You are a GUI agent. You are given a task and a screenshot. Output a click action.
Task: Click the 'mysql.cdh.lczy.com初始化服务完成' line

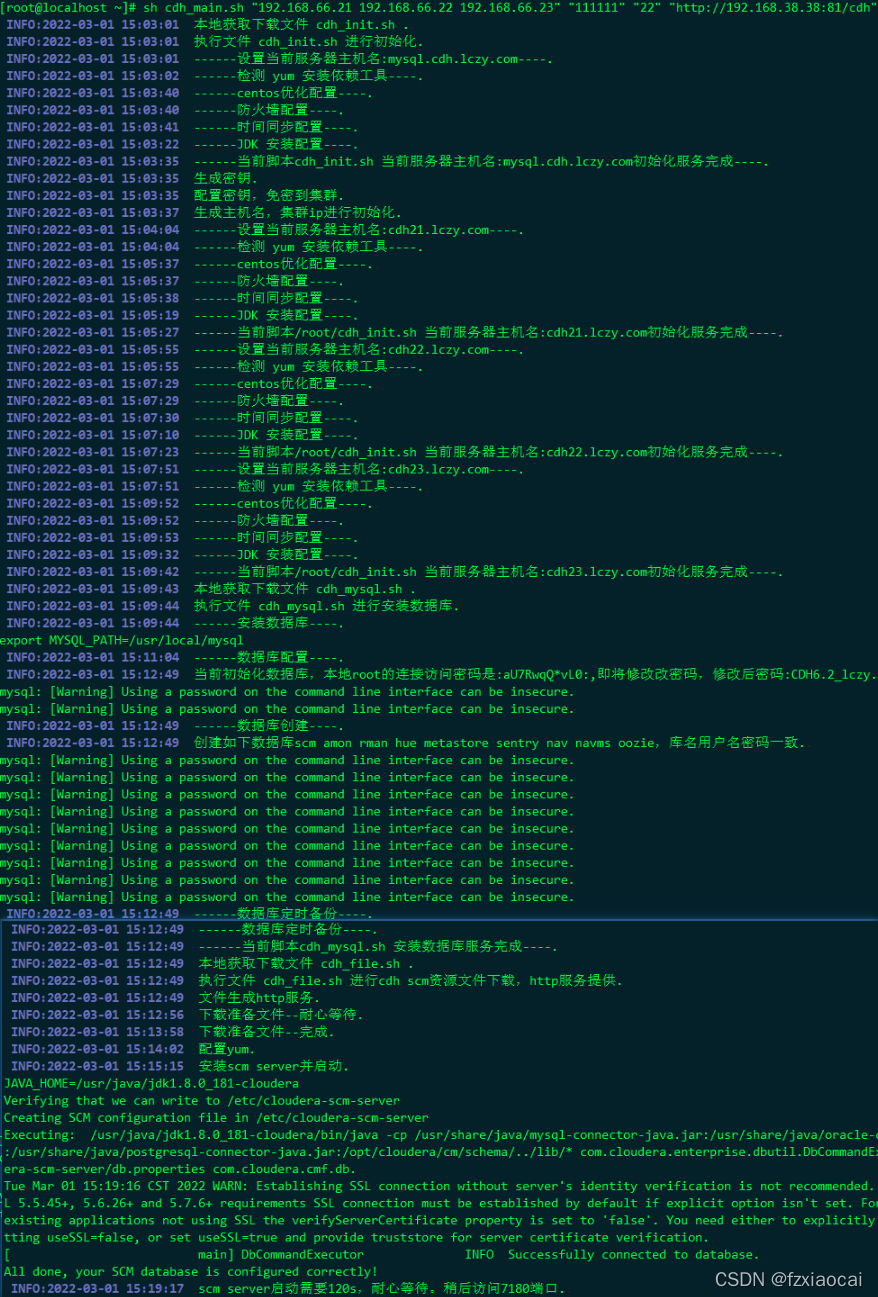point(387,161)
